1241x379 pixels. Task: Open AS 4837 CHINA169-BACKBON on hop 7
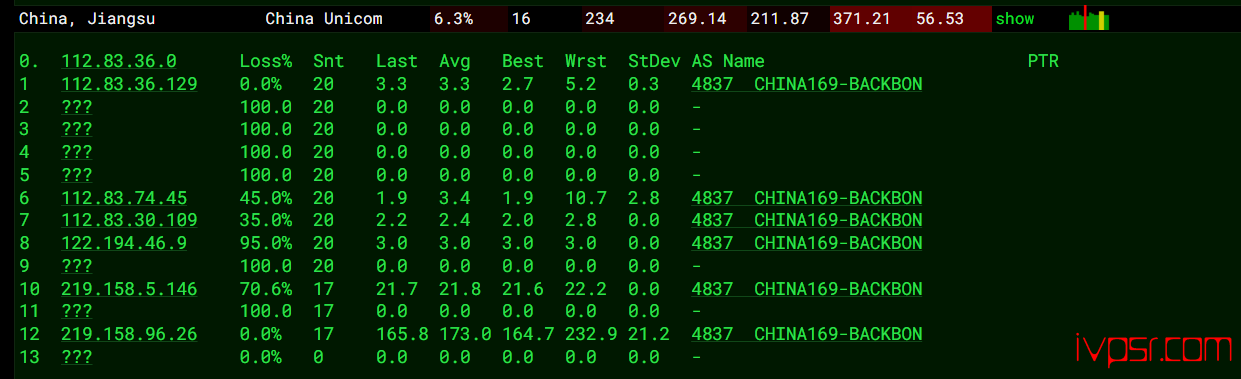pyautogui.click(x=807, y=221)
